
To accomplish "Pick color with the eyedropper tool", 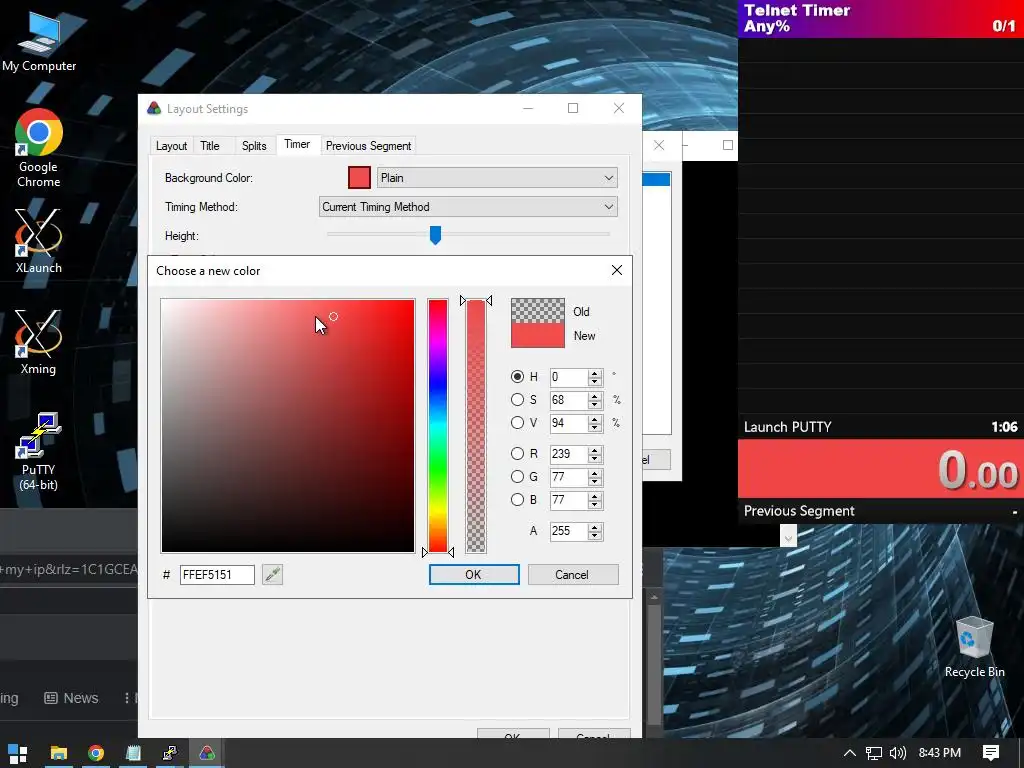I will (272, 575).
